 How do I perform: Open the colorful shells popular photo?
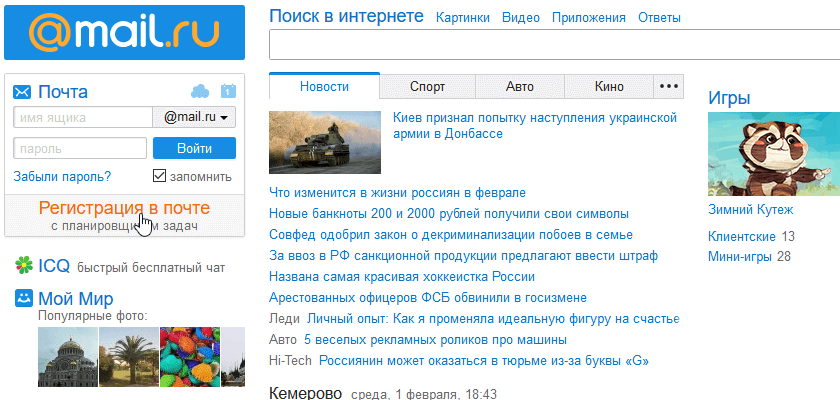click(190, 357)
